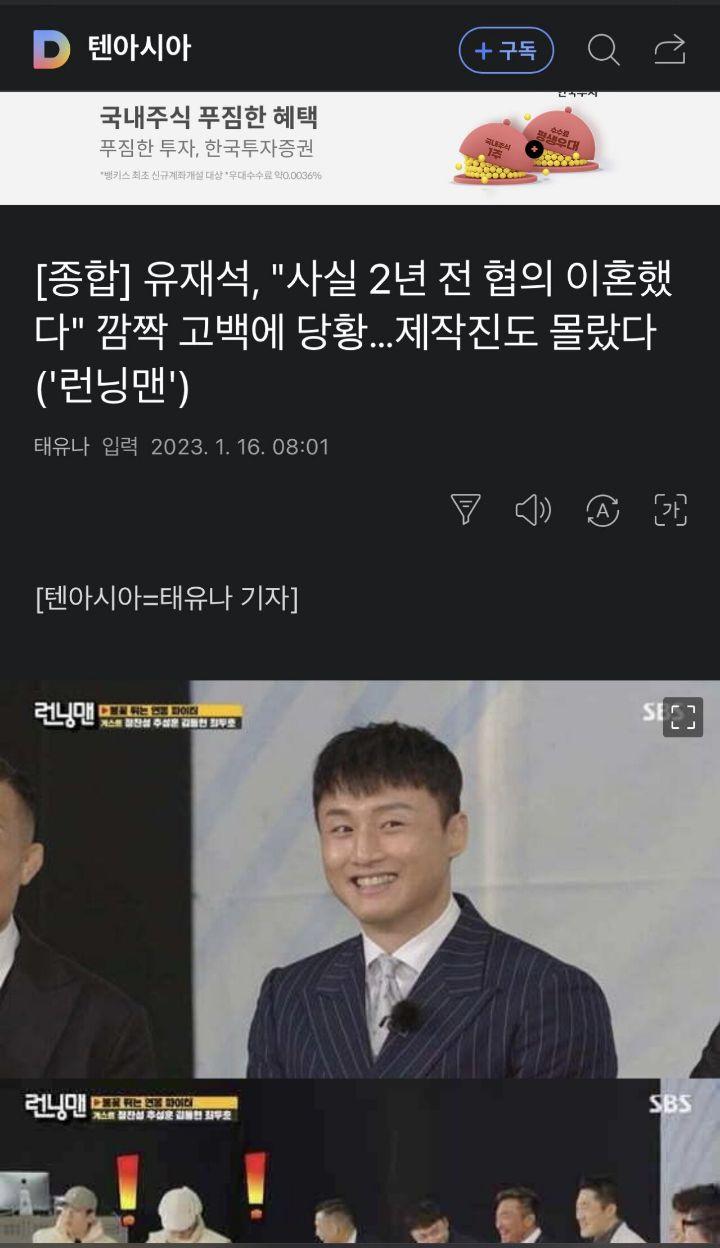Image resolution: width=720 pixels, height=1248 pixels.
Task: Tap the share arrow icon in header
Action: tap(670, 49)
